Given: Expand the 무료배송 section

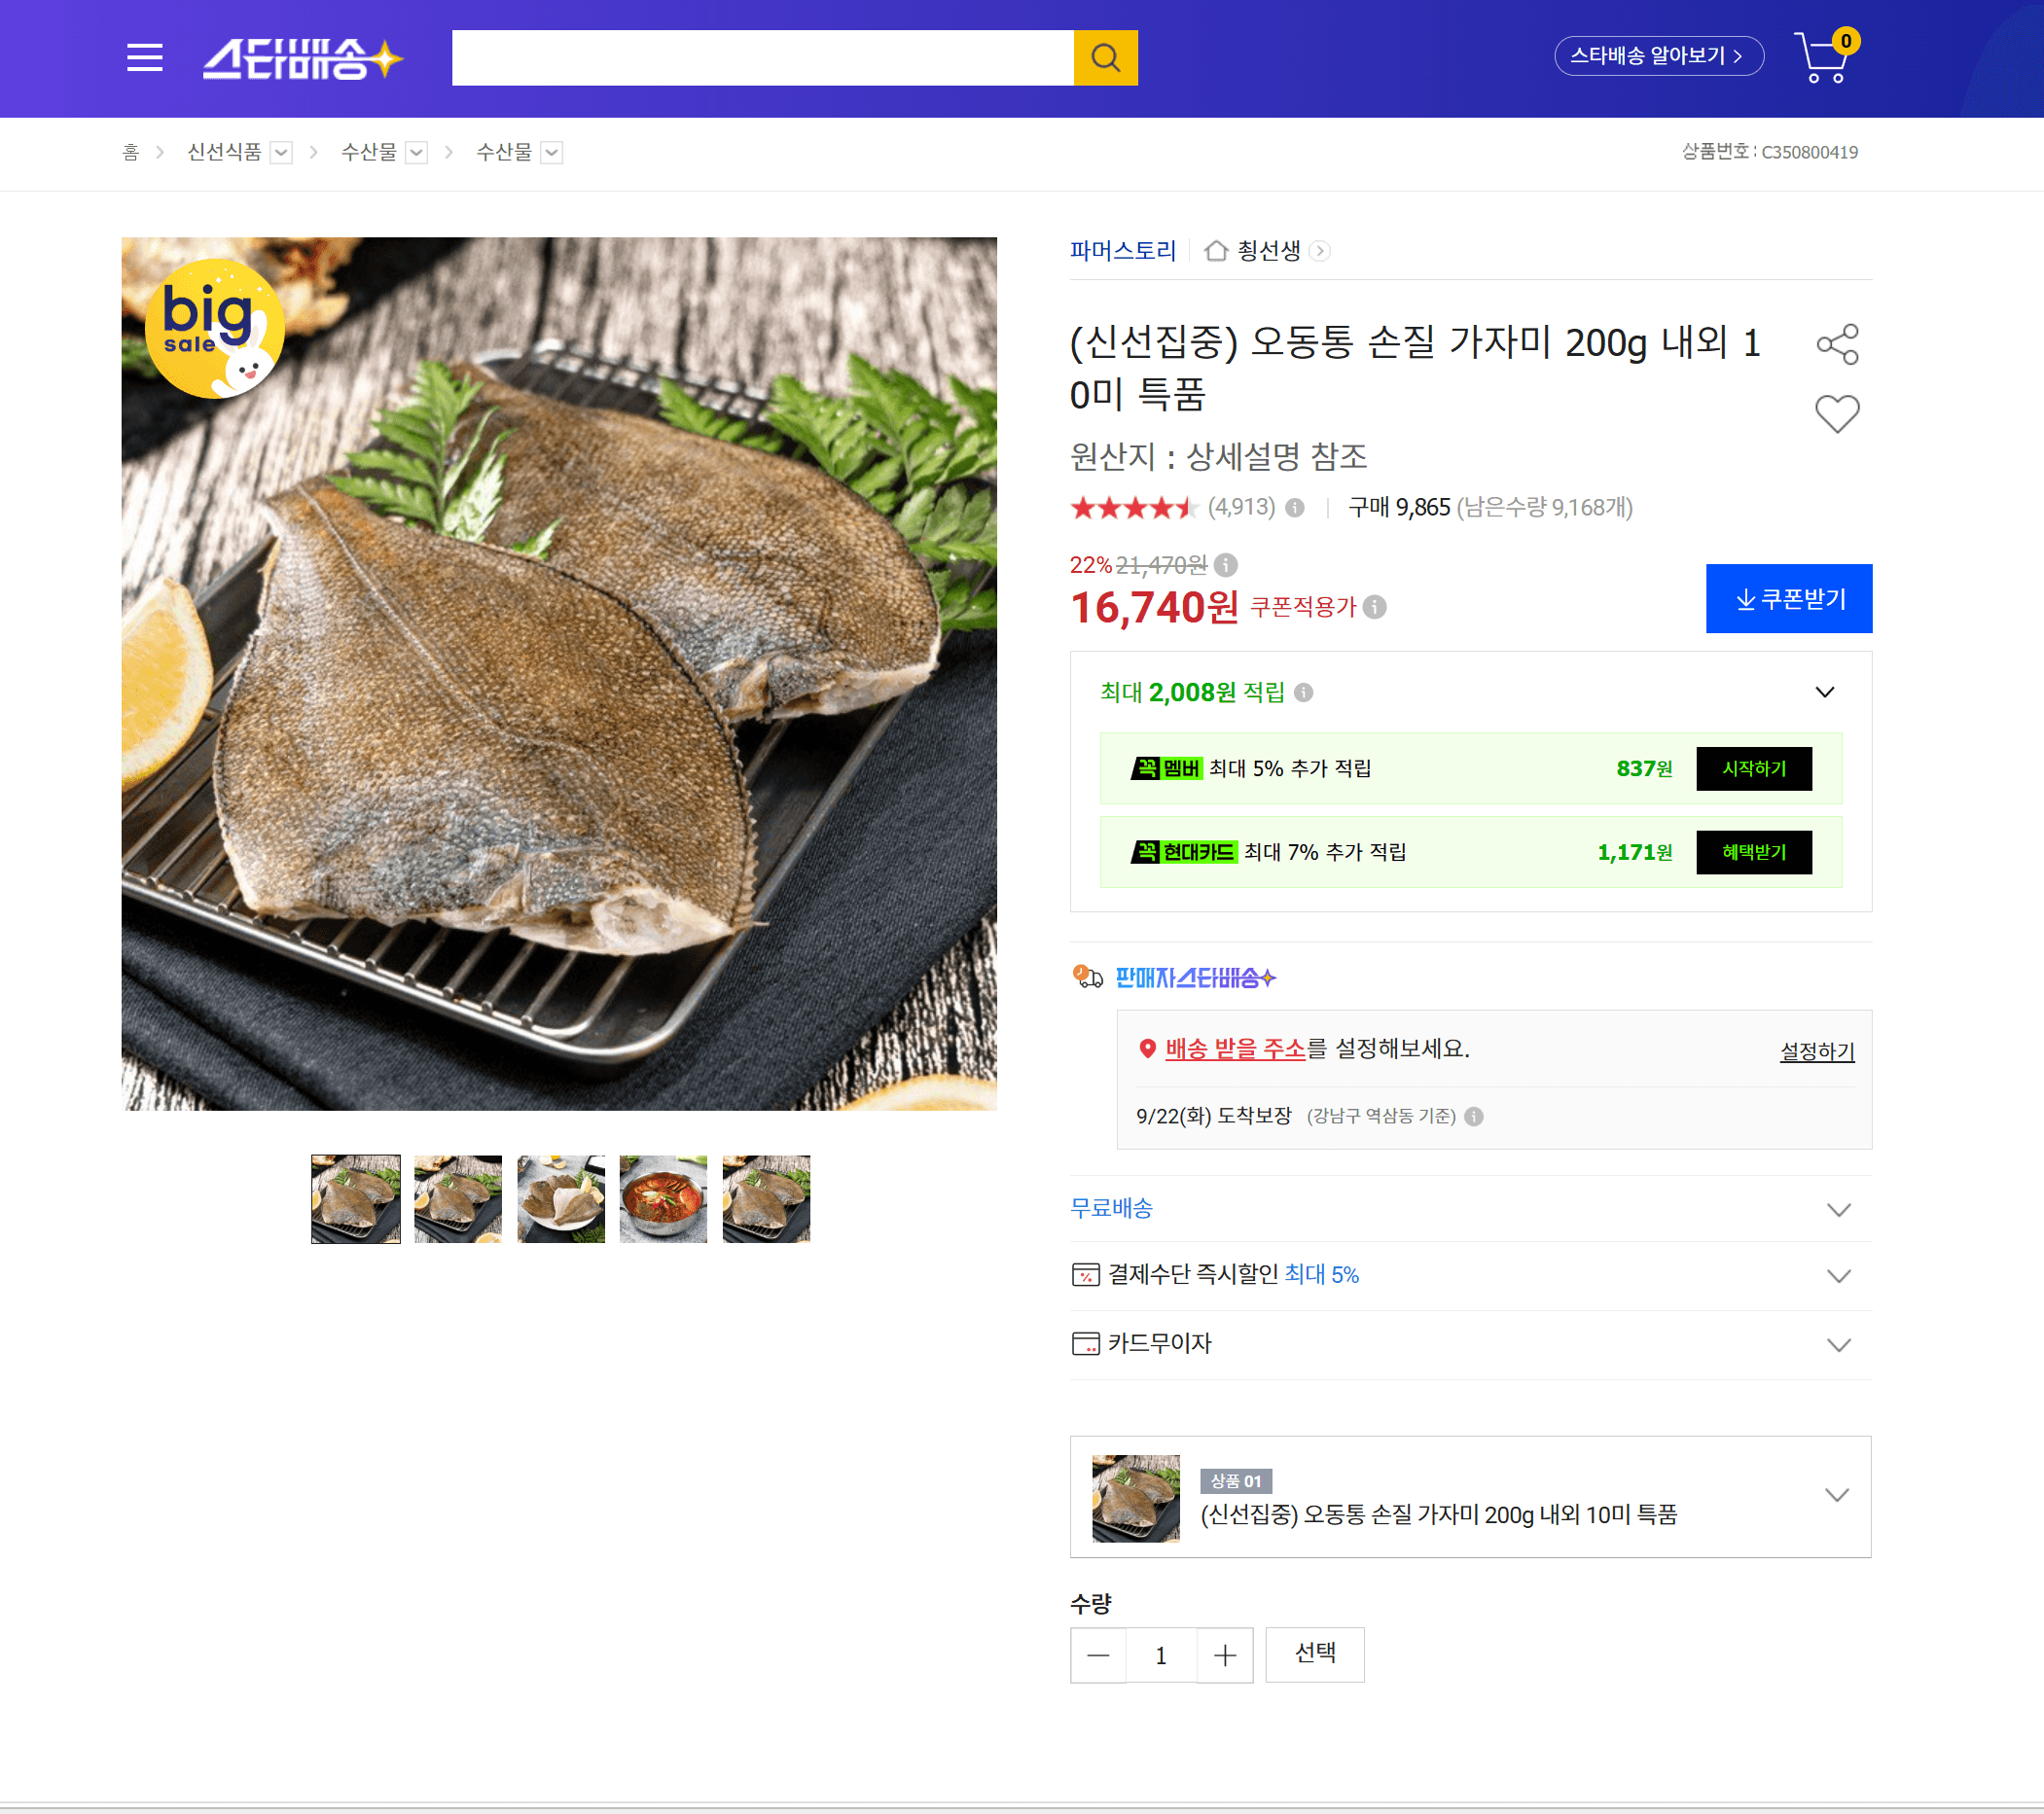Looking at the screenshot, I should pyautogui.click(x=1838, y=1209).
